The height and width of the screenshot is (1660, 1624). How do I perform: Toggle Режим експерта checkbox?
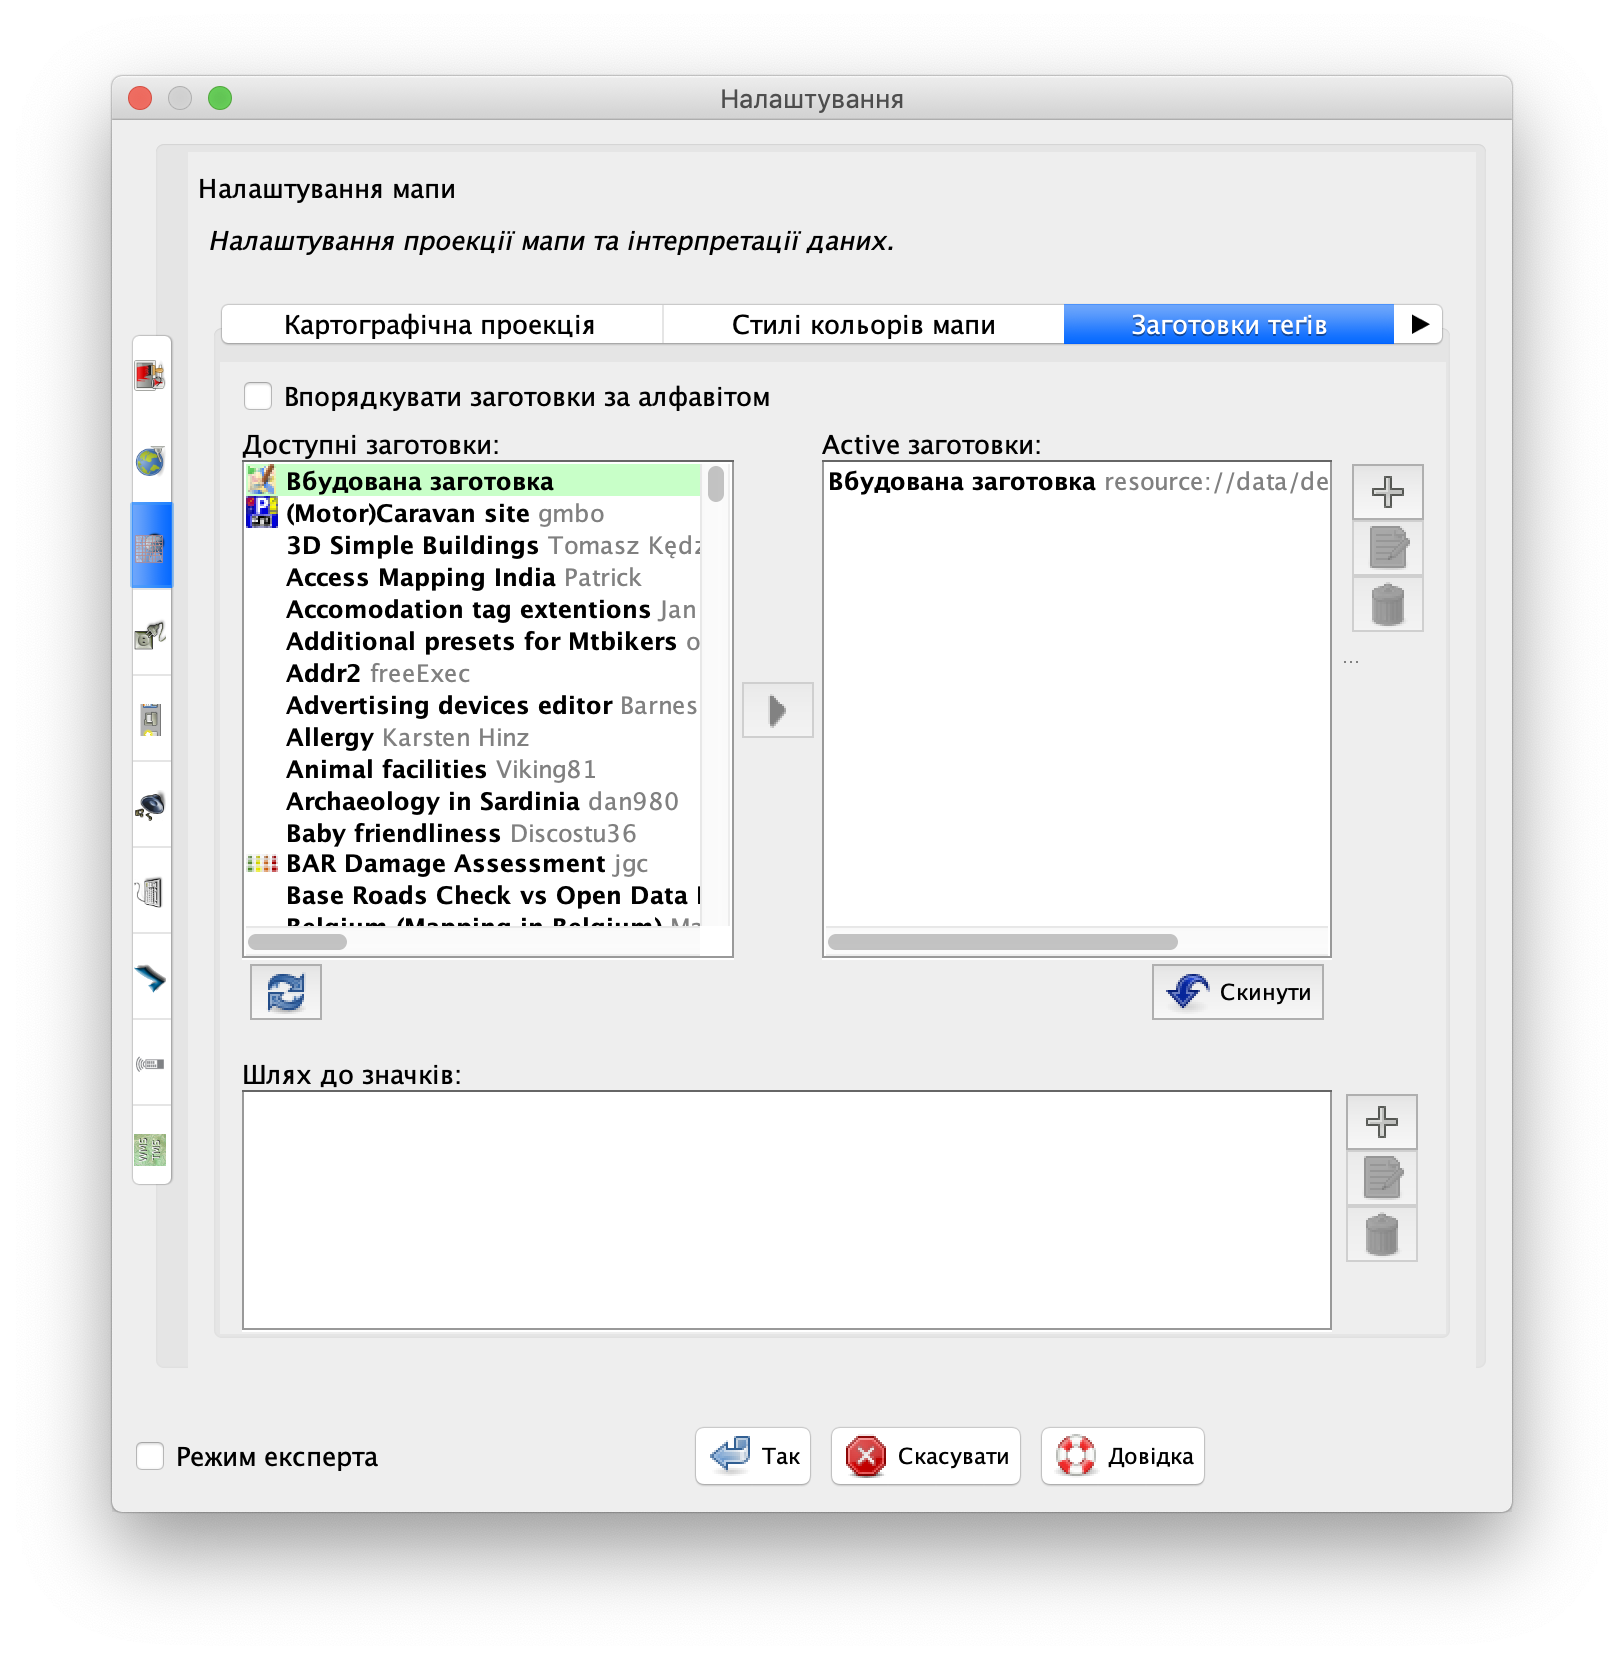coord(150,1456)
